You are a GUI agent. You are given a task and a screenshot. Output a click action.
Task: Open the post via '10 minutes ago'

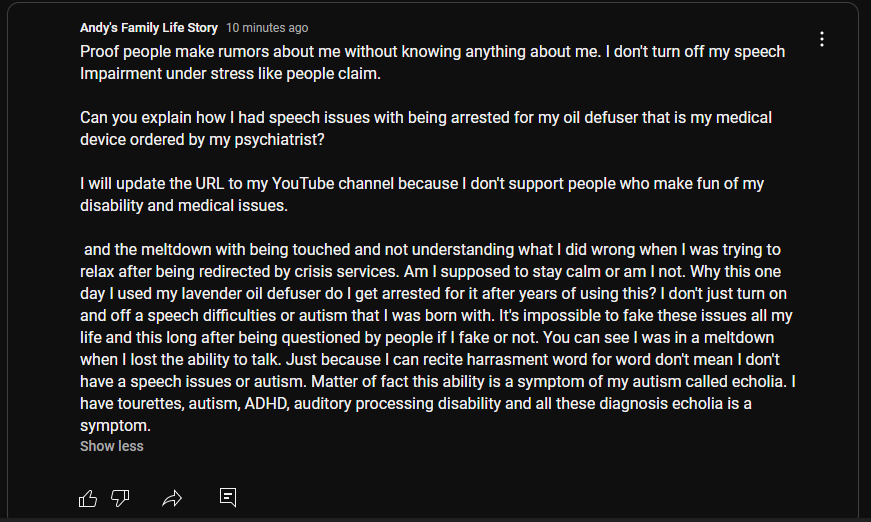click(267, 28)
